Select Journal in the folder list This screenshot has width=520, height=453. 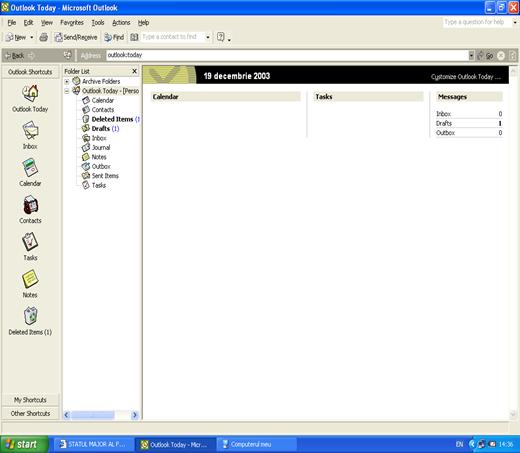point(101,147)
